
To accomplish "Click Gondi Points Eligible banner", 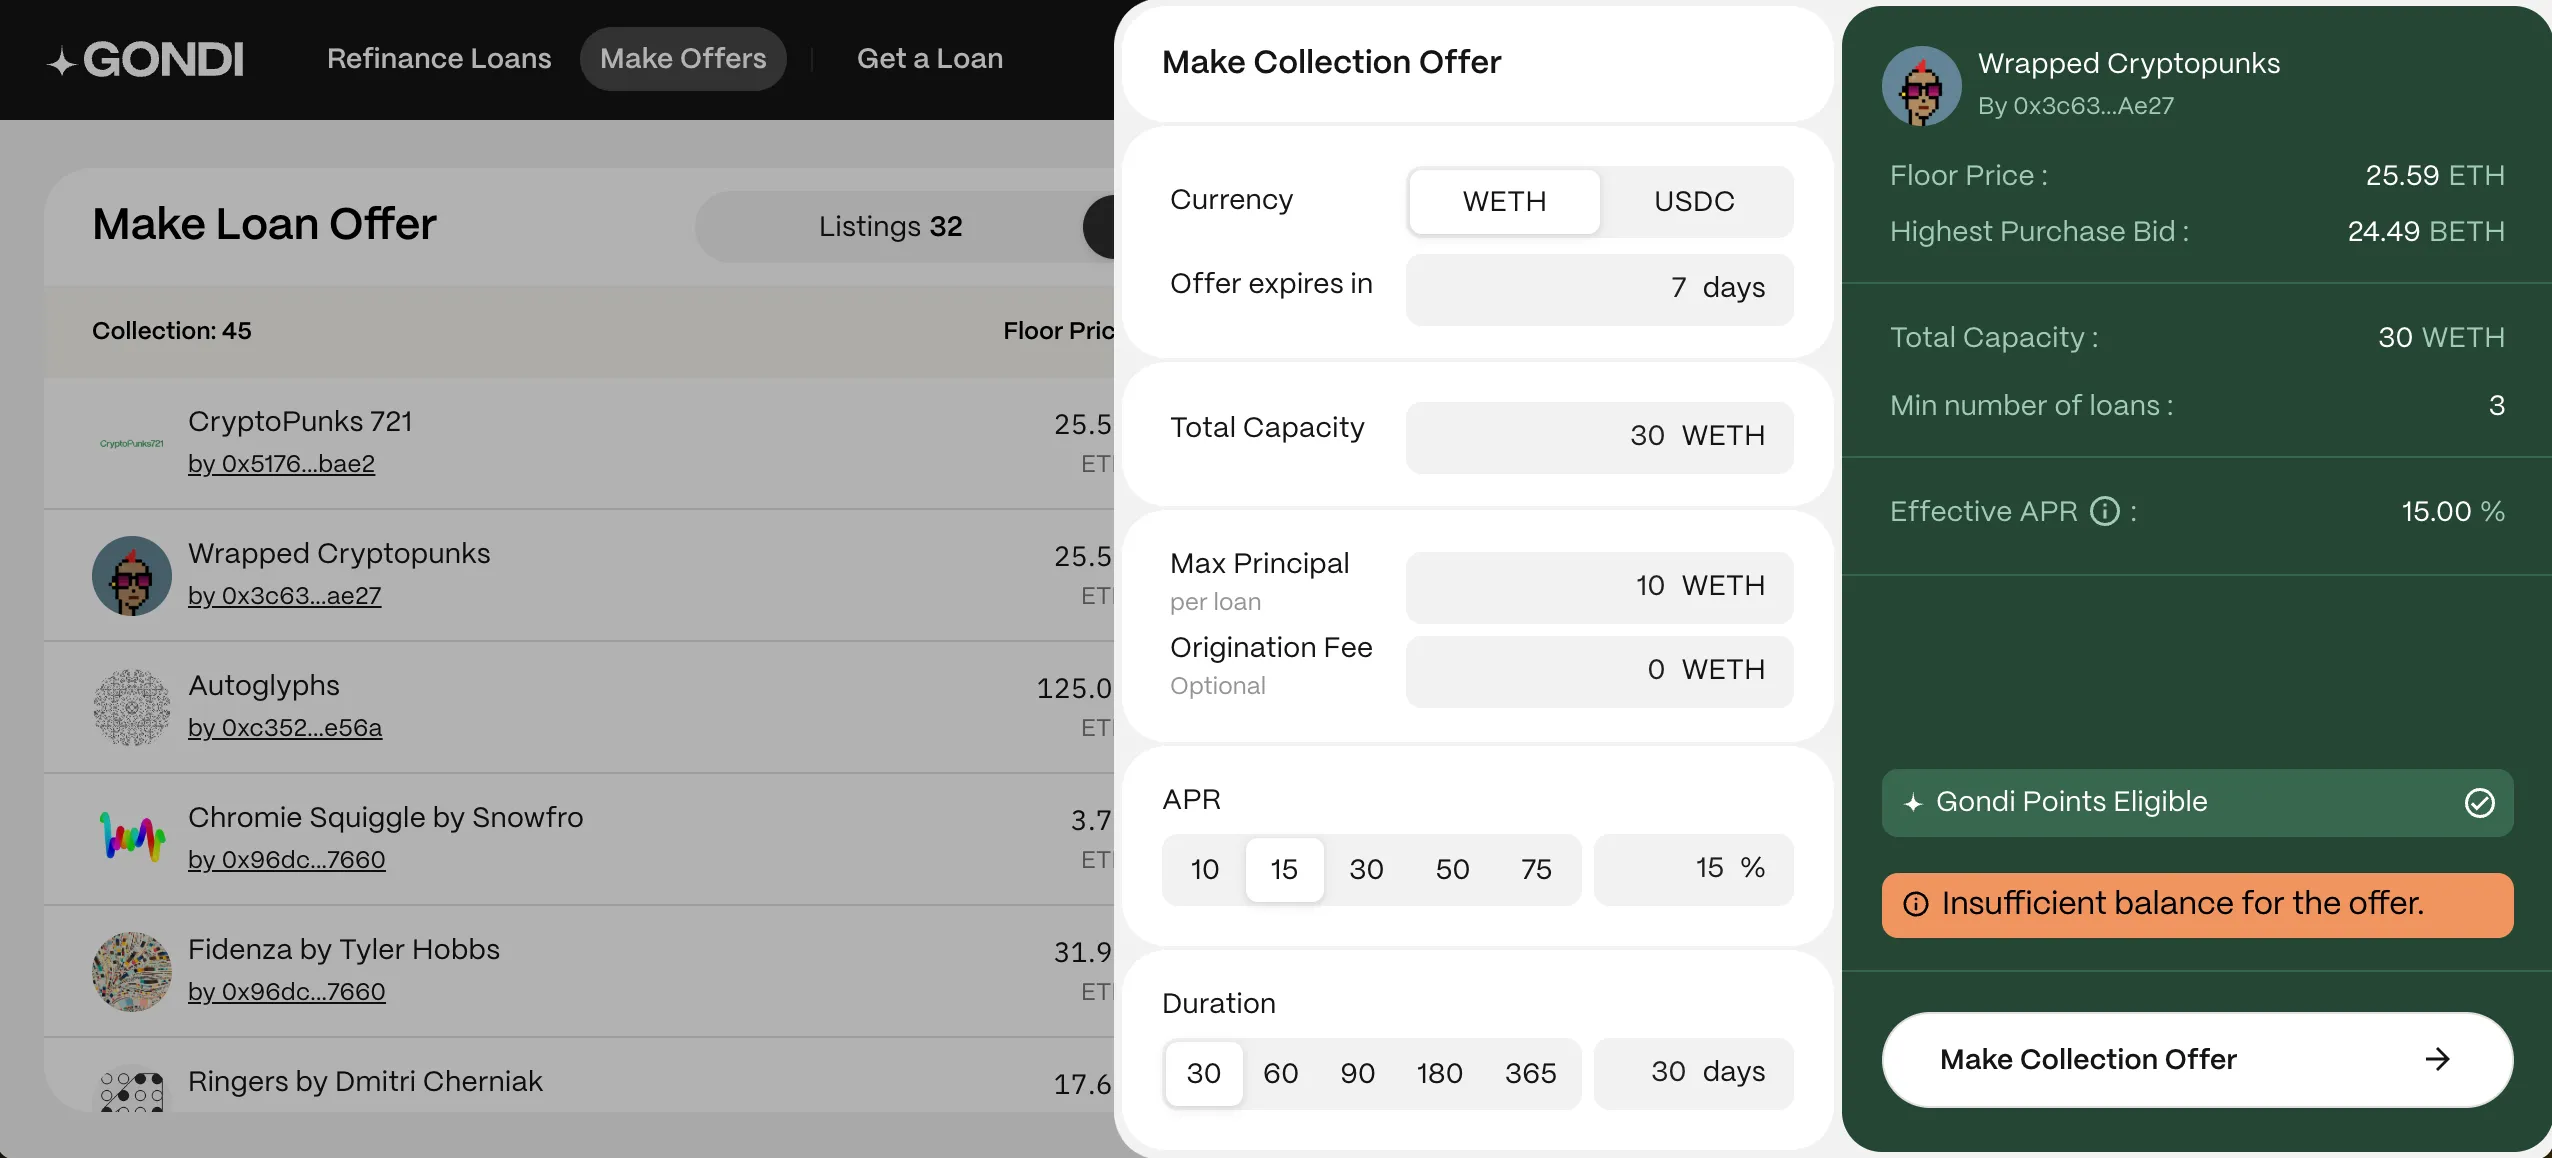I will 2197,803.
